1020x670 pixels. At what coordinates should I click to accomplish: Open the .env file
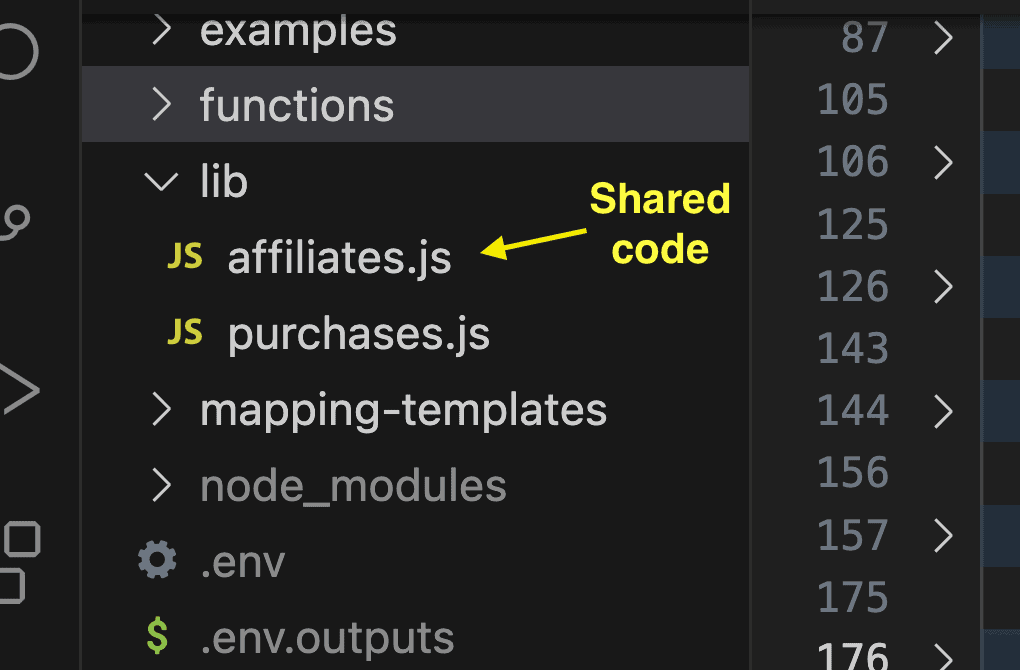pyautogui.click(x=242, y=562)
